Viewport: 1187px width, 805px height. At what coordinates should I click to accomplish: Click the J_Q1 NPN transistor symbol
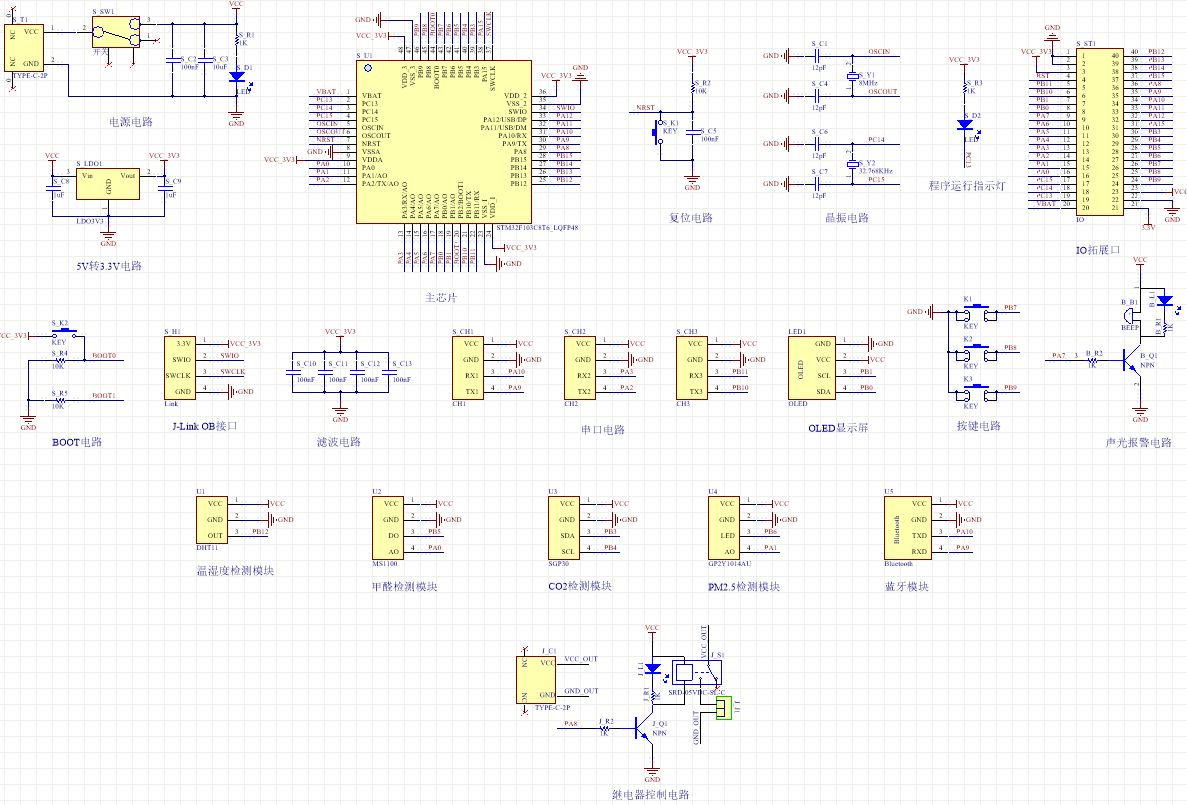point(645,729)
